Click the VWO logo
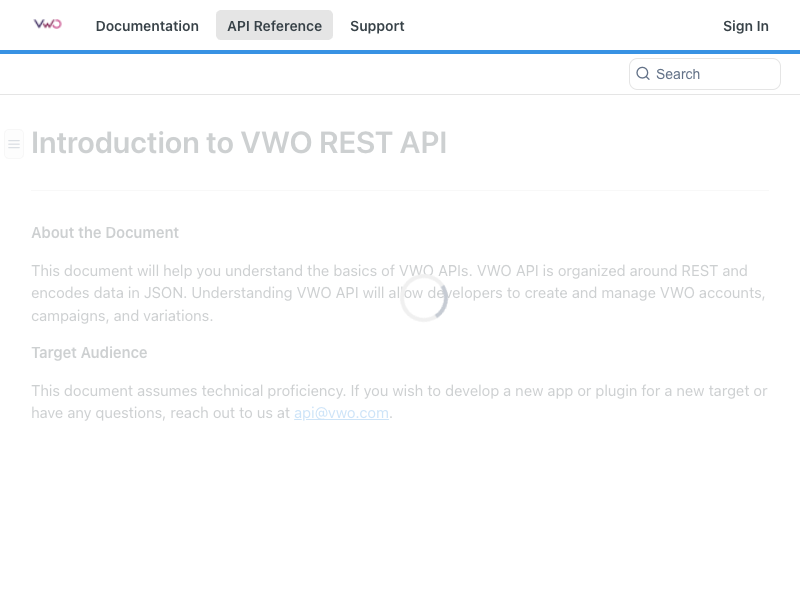The image size is (800, 600). [x=47, y=24]
